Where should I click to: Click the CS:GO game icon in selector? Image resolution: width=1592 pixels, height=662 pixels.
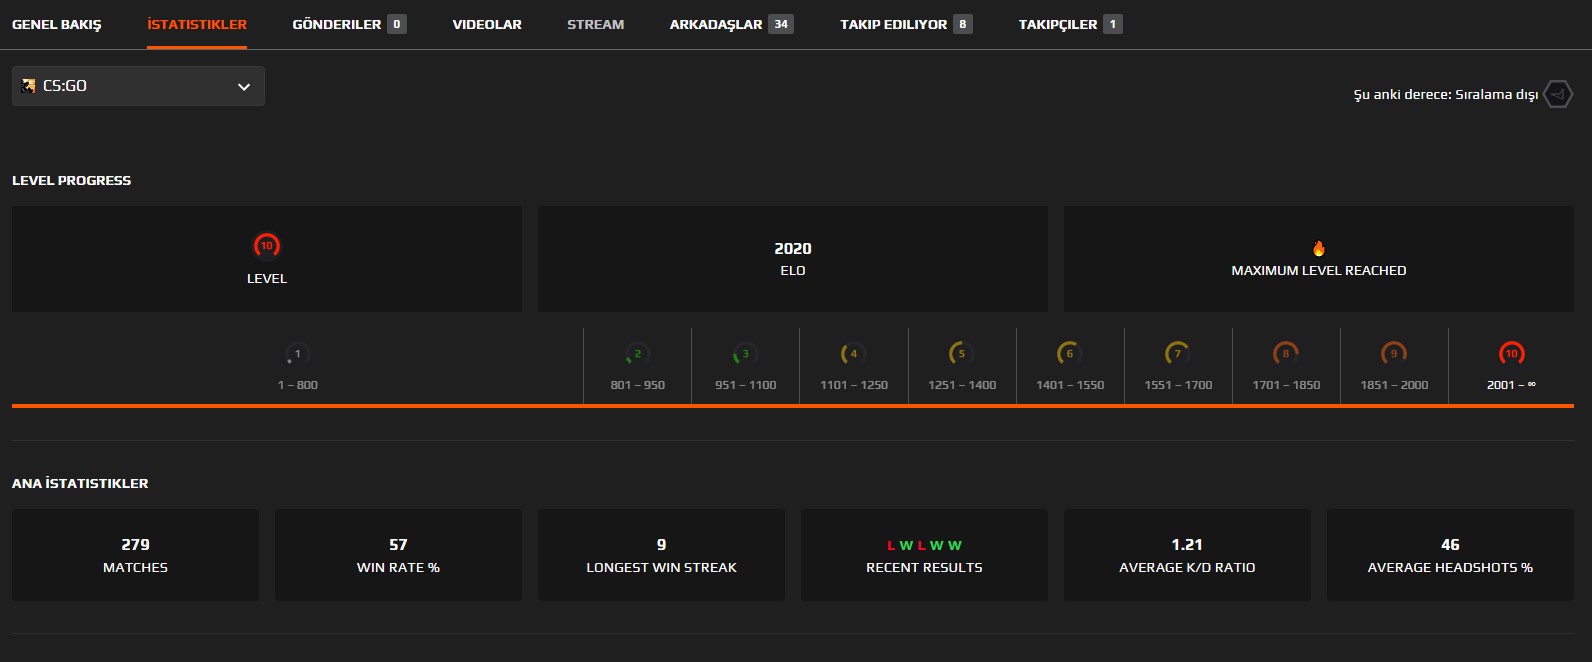pyautogui.click(x=28, y=86)
